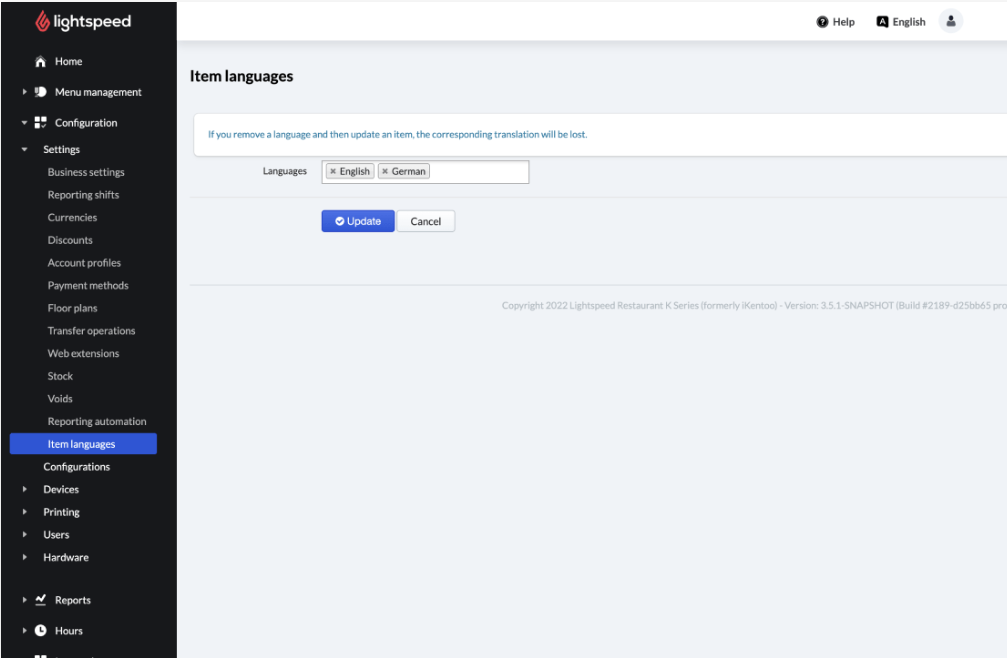Open the user profile avatar icon
1007x658 pixels.
[950, 21]
